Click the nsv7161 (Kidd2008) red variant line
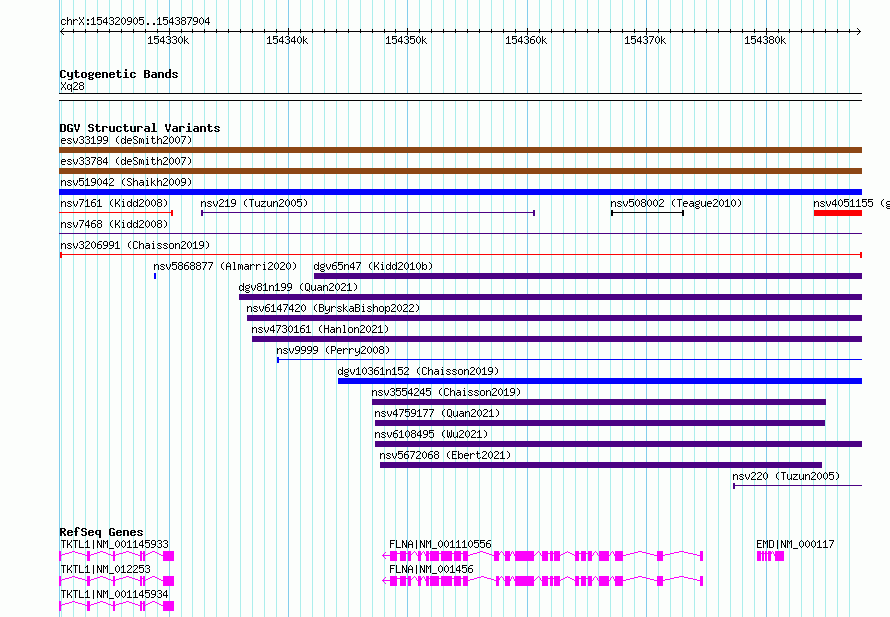This screenshot has height=617, width=890. (x=116, y=213)
